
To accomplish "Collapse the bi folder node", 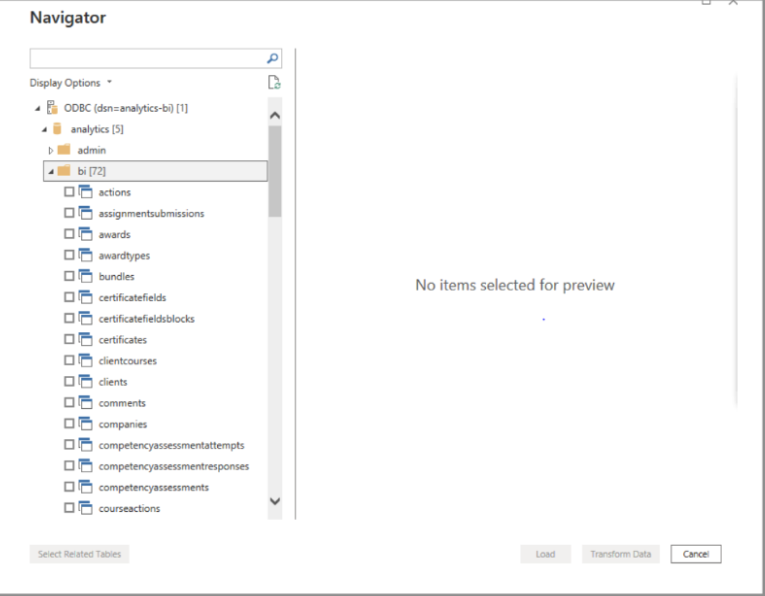I will tap(51, 171).
